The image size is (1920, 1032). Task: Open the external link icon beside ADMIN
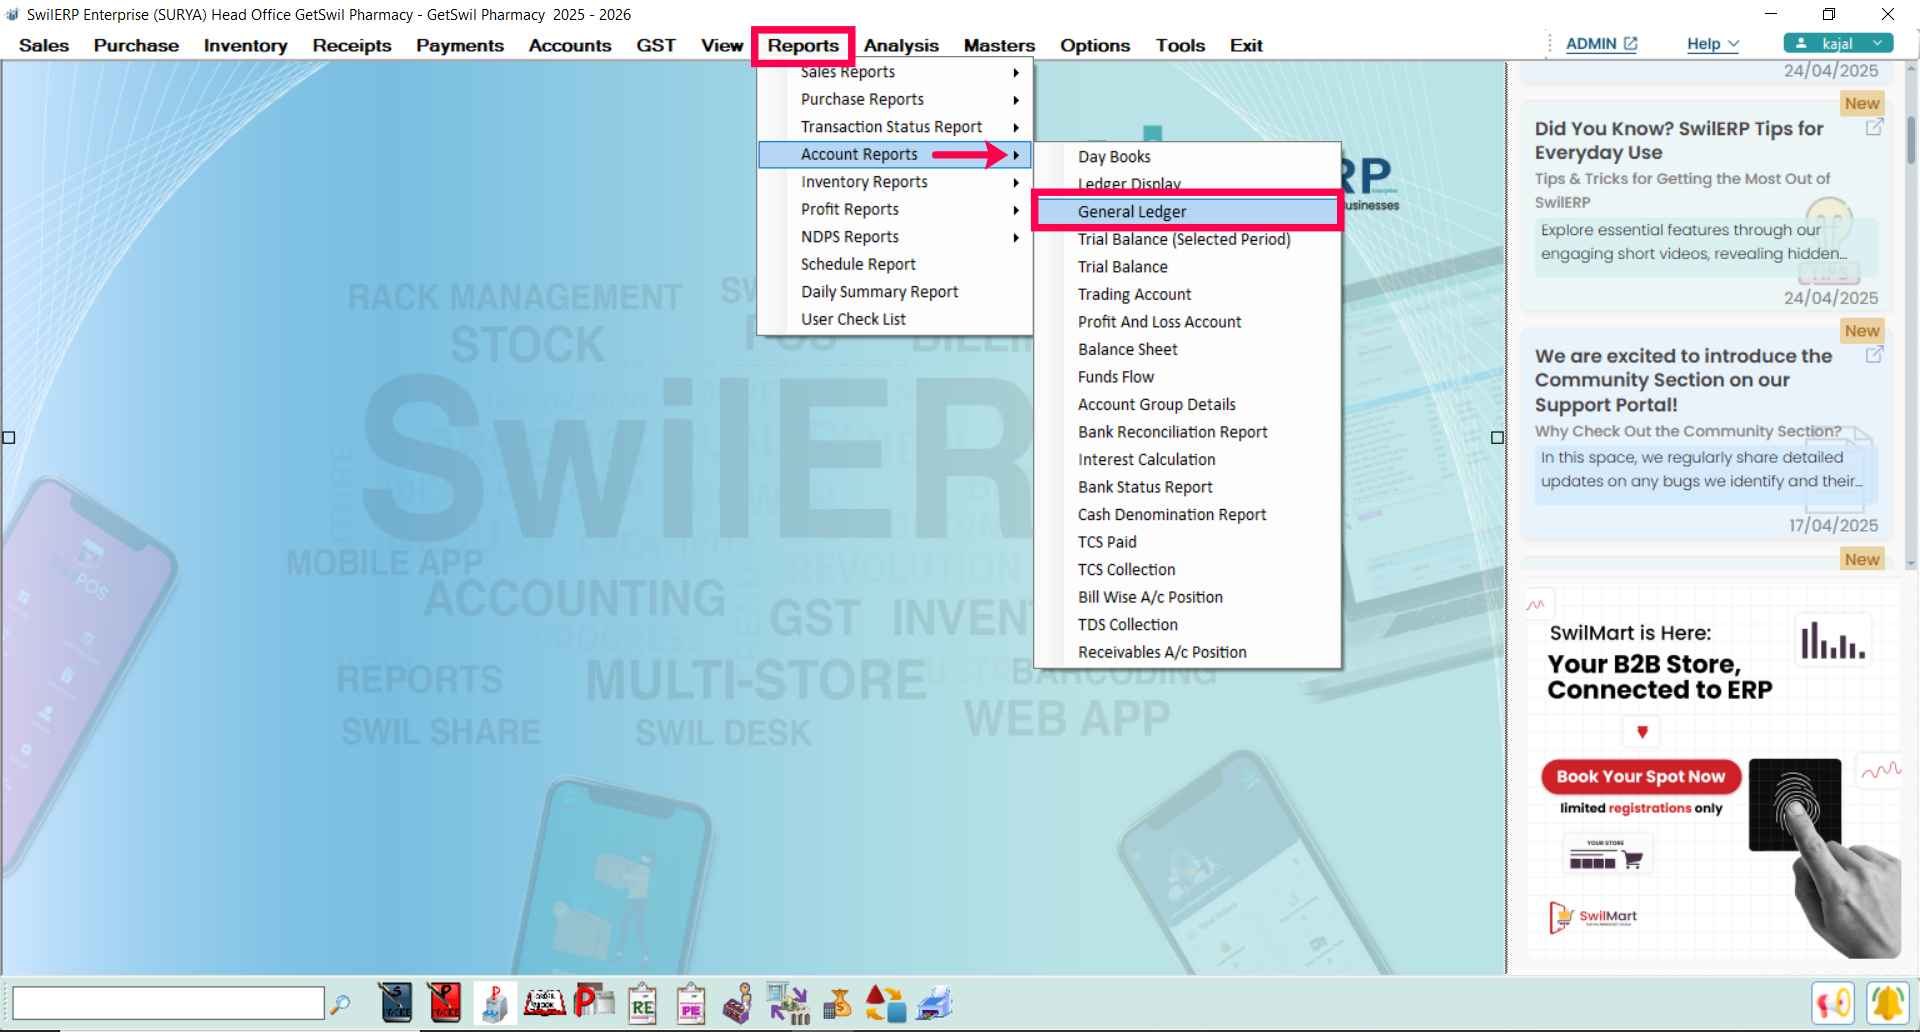pos(1631,44)
